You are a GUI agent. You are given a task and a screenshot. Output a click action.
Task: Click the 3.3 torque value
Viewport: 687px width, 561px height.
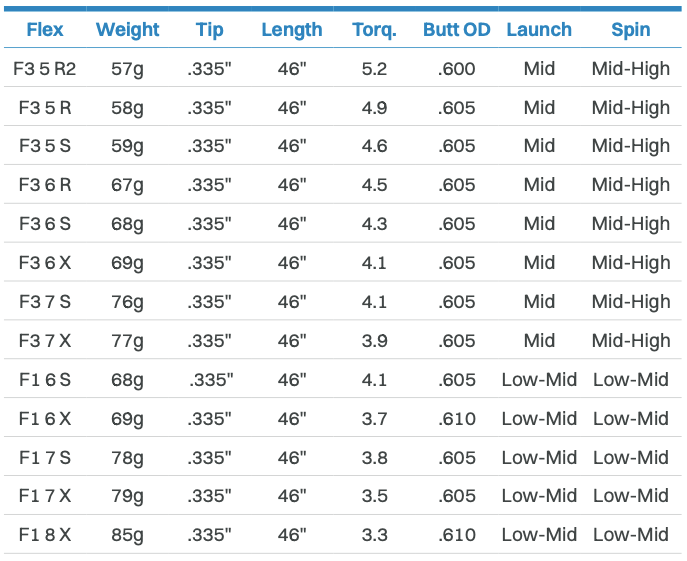(x=375, y=535)
